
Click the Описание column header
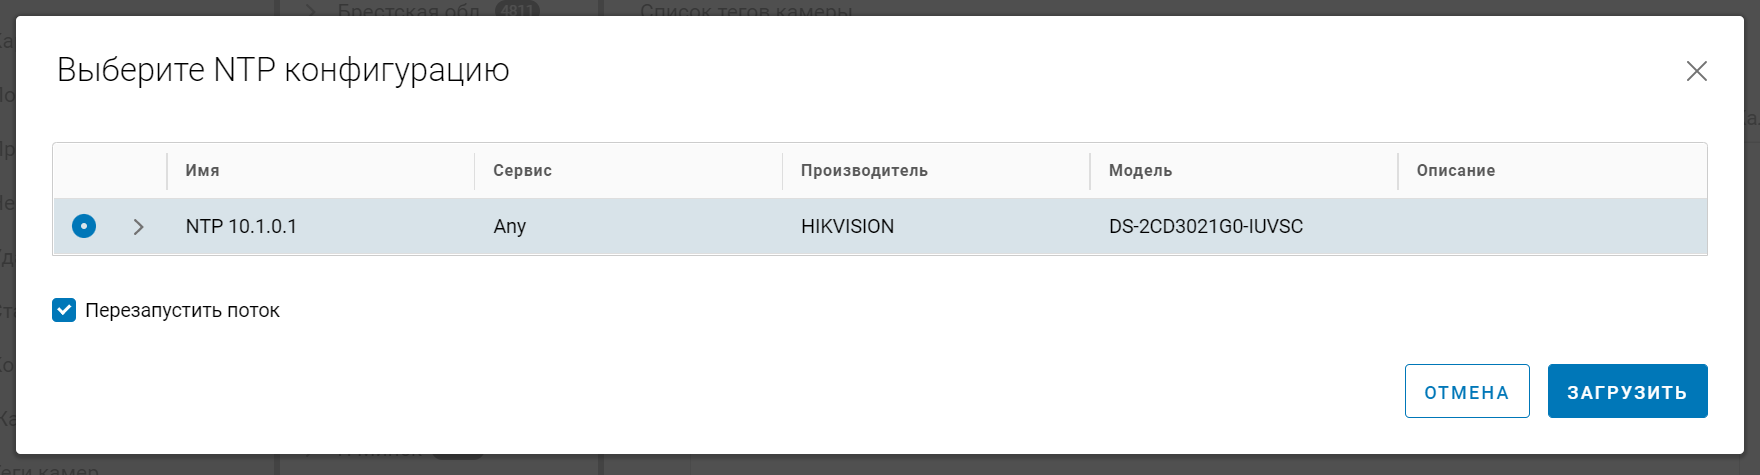point(1455,171)
